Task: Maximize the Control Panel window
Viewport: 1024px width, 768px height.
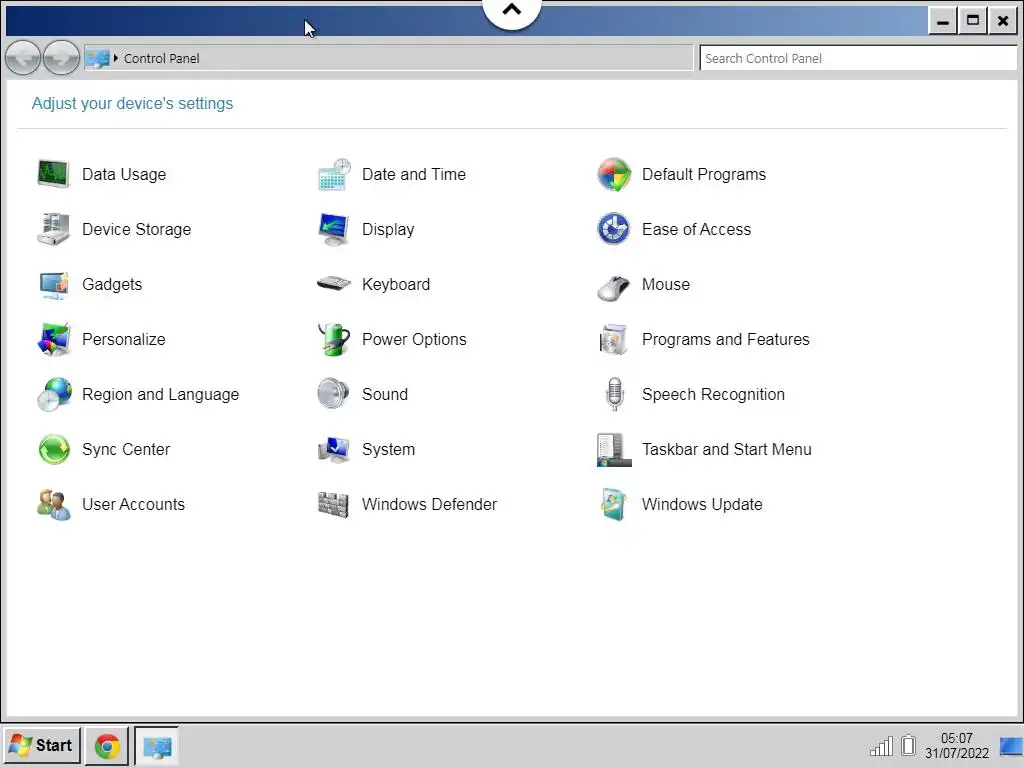Action: (973, 21)
